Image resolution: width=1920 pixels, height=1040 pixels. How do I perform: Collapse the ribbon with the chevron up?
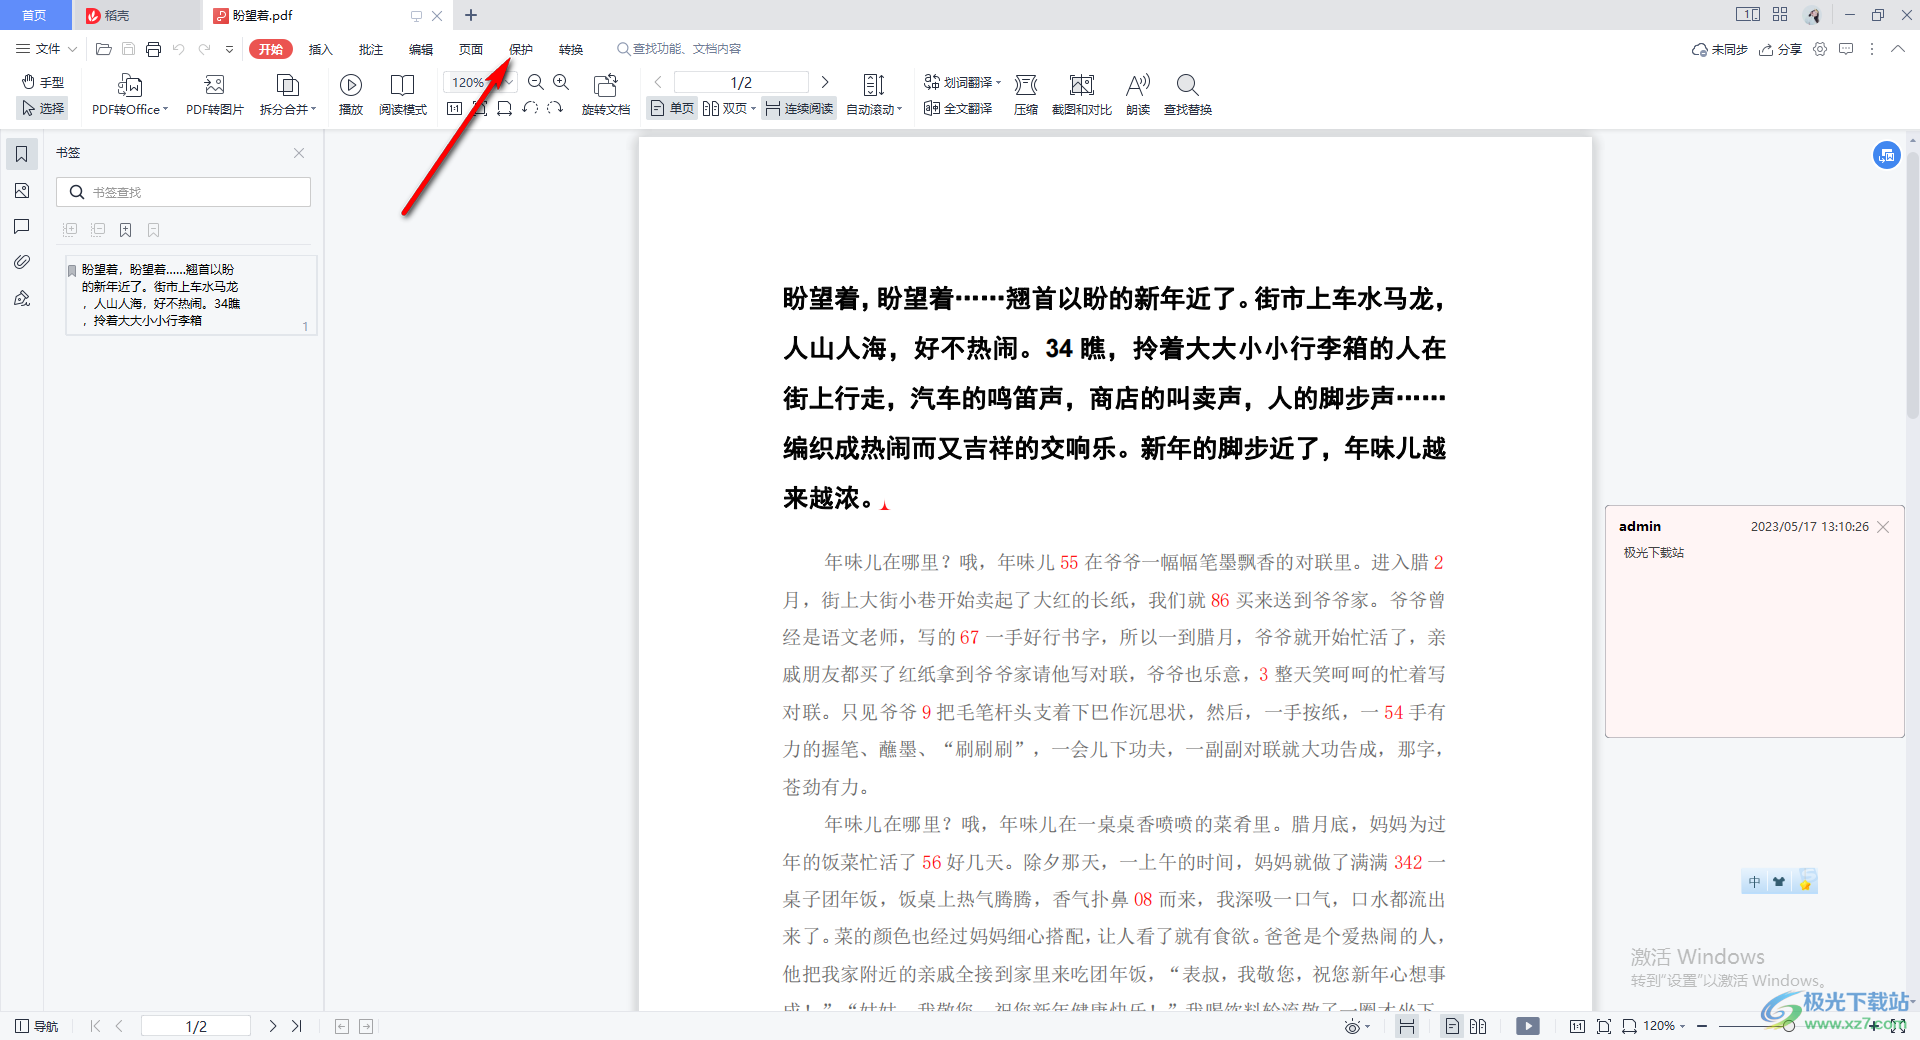click(x=1898, y=49)
